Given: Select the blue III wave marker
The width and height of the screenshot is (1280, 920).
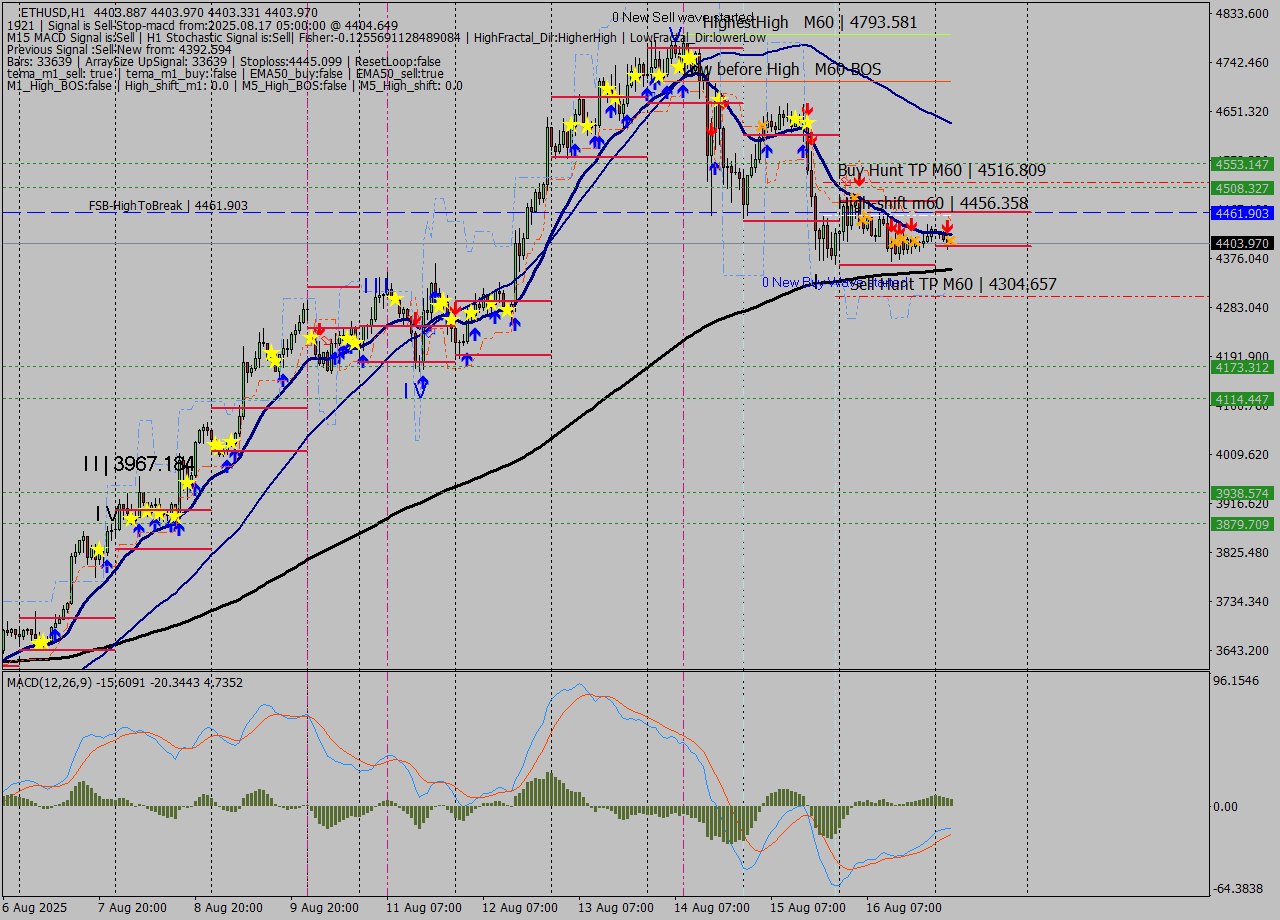Looking at the screenshot, I should click(376, 285).
